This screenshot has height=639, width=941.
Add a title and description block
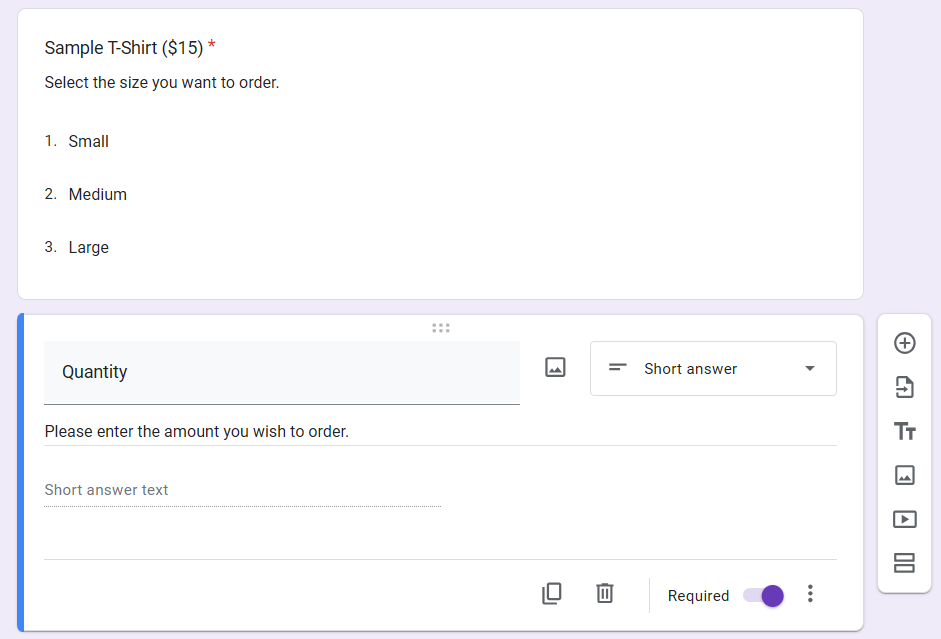[x=904, y=431]
